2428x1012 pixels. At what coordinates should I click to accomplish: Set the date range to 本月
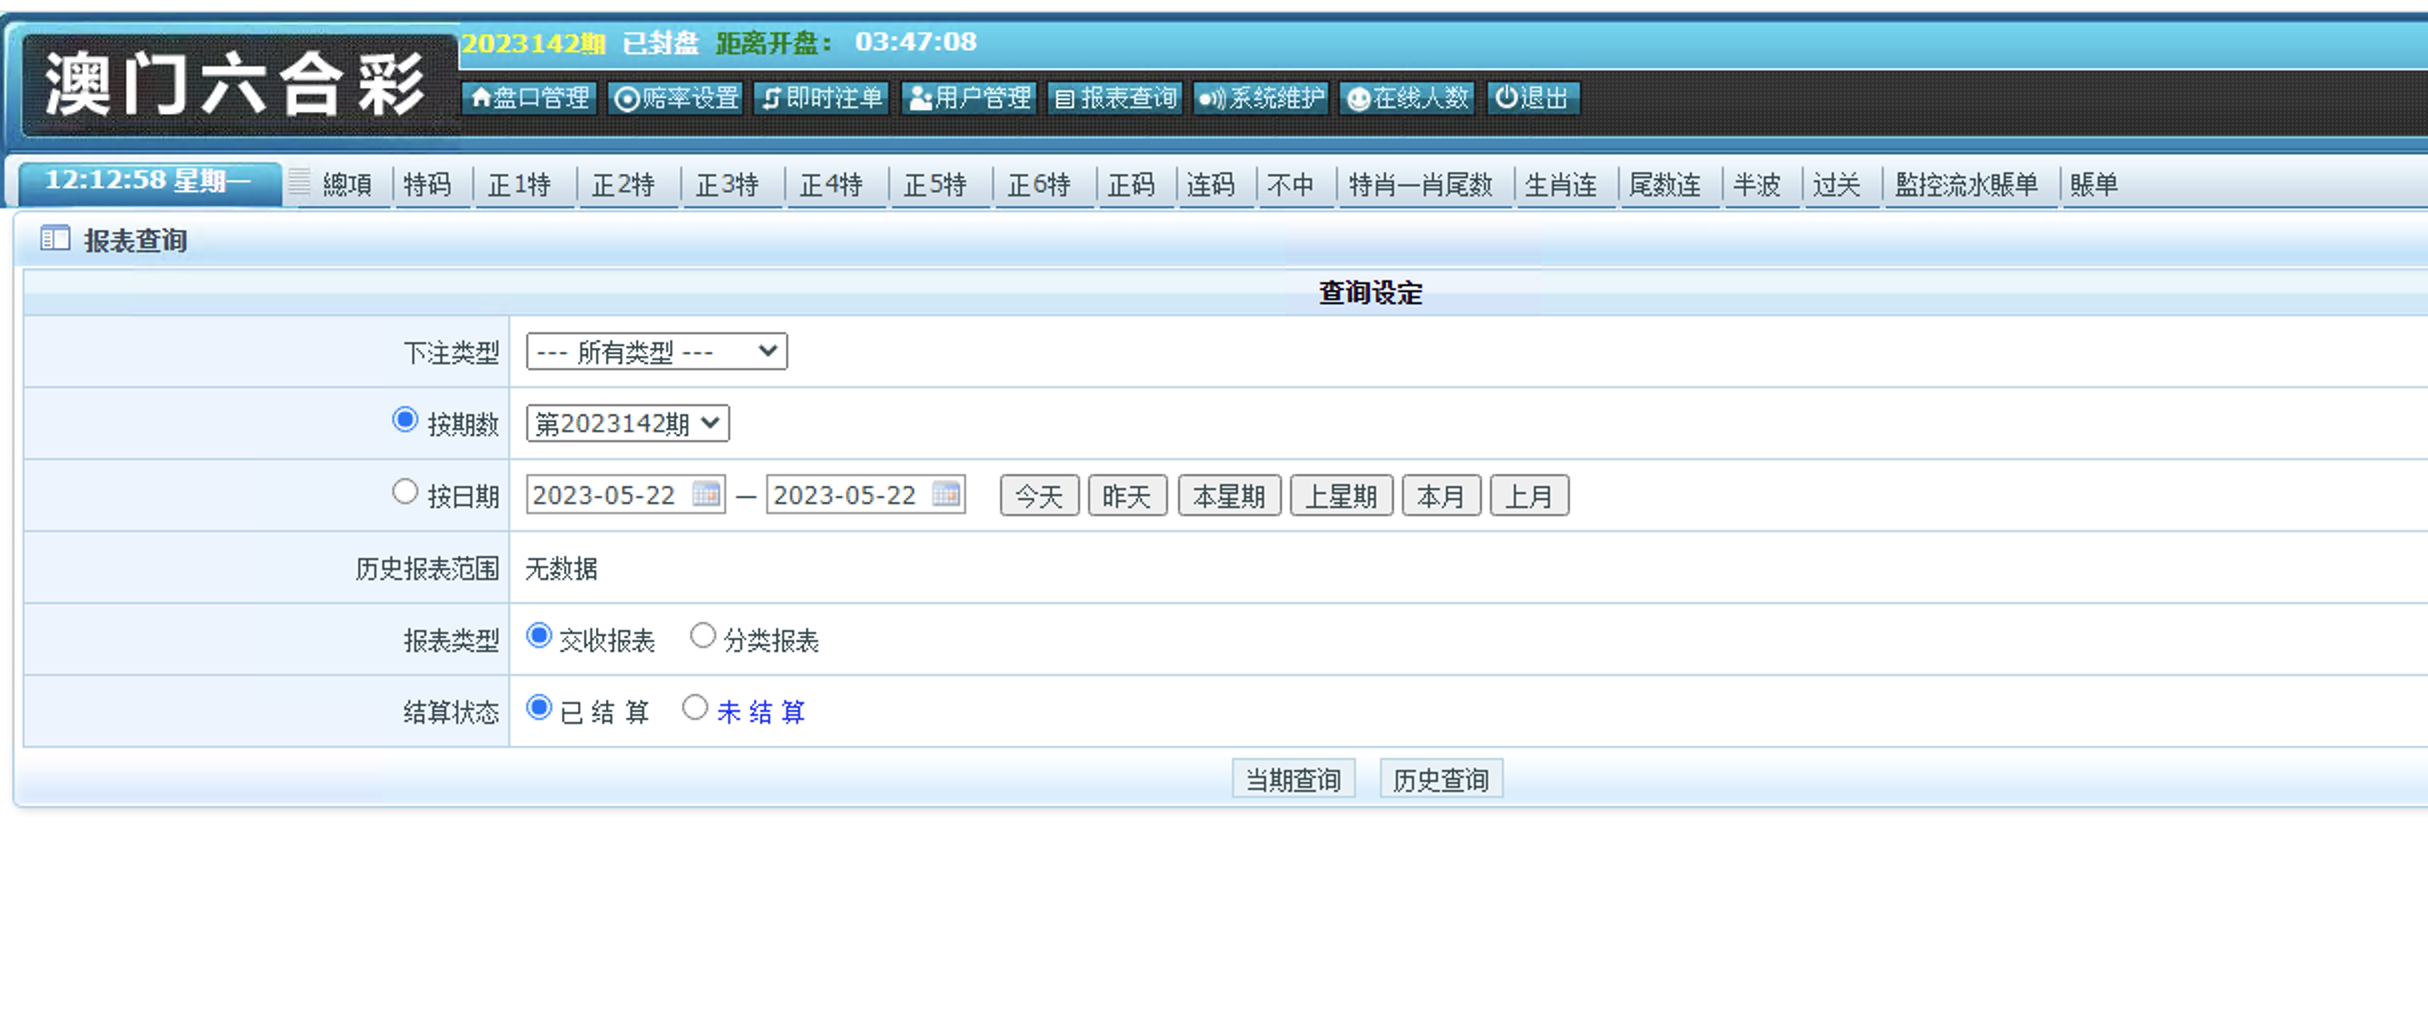coord(1442,496)
